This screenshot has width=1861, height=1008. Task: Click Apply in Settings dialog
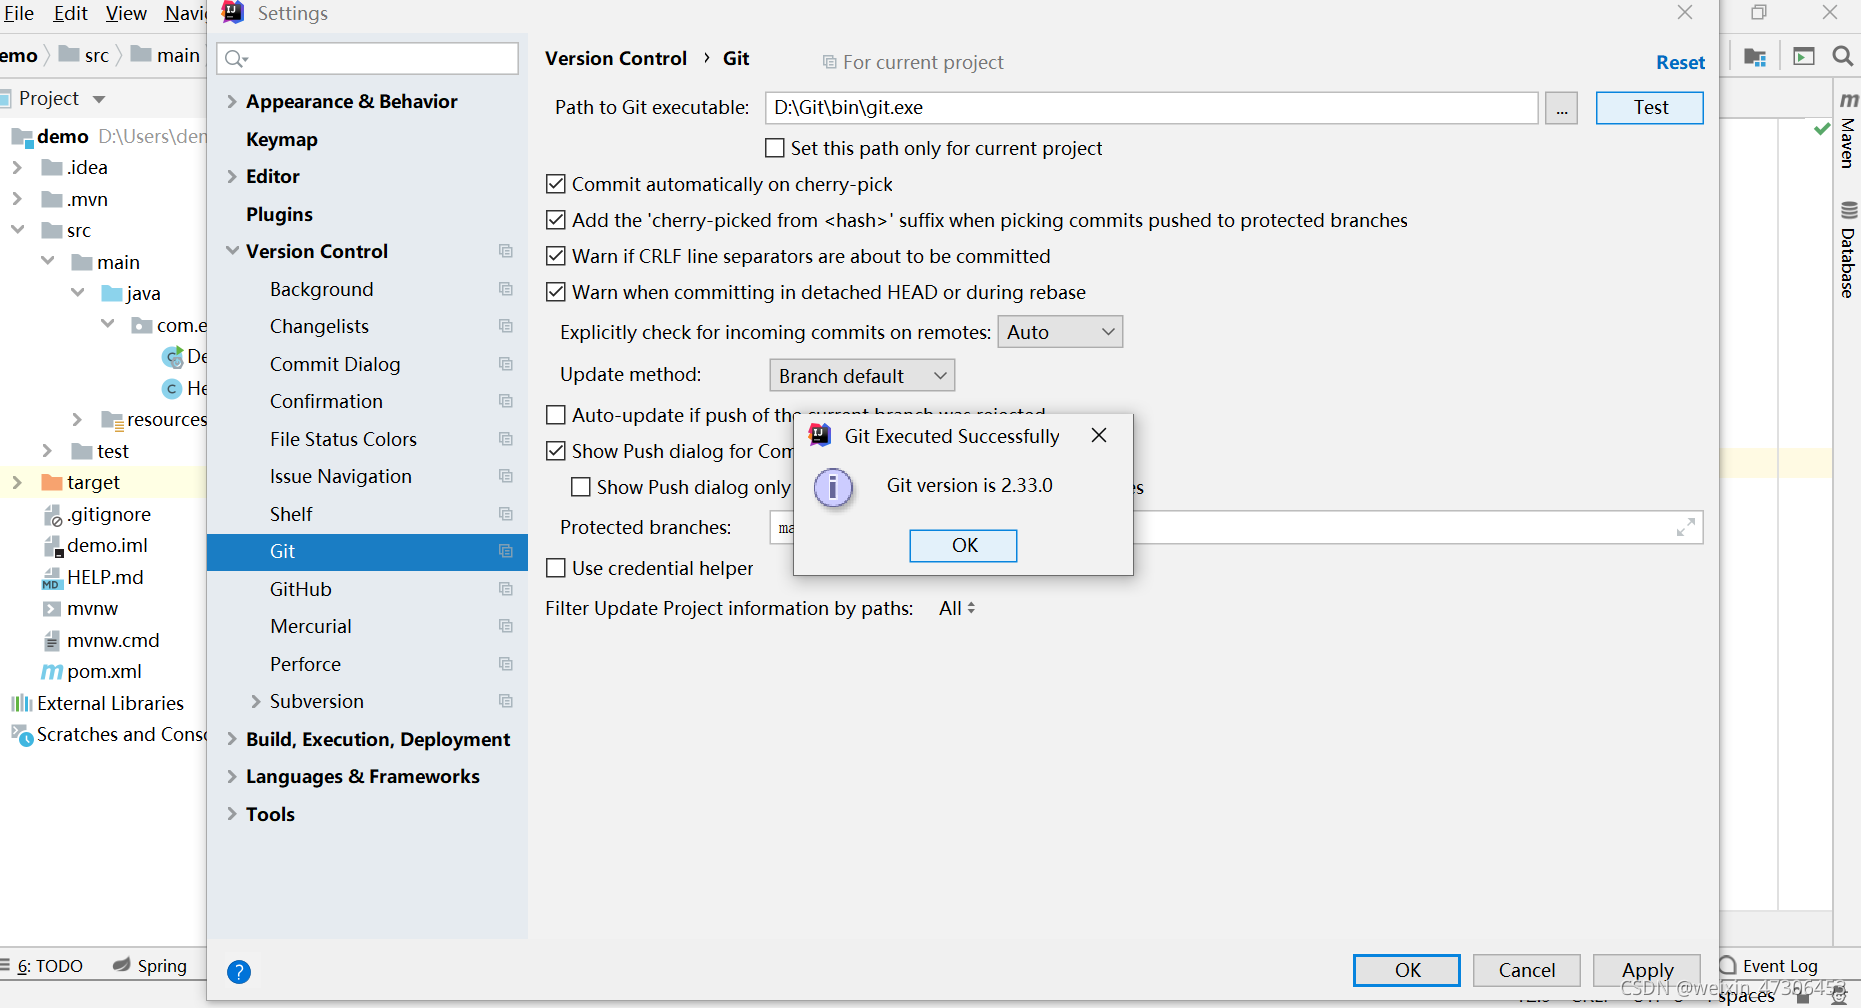click(x=1647, y=969)
